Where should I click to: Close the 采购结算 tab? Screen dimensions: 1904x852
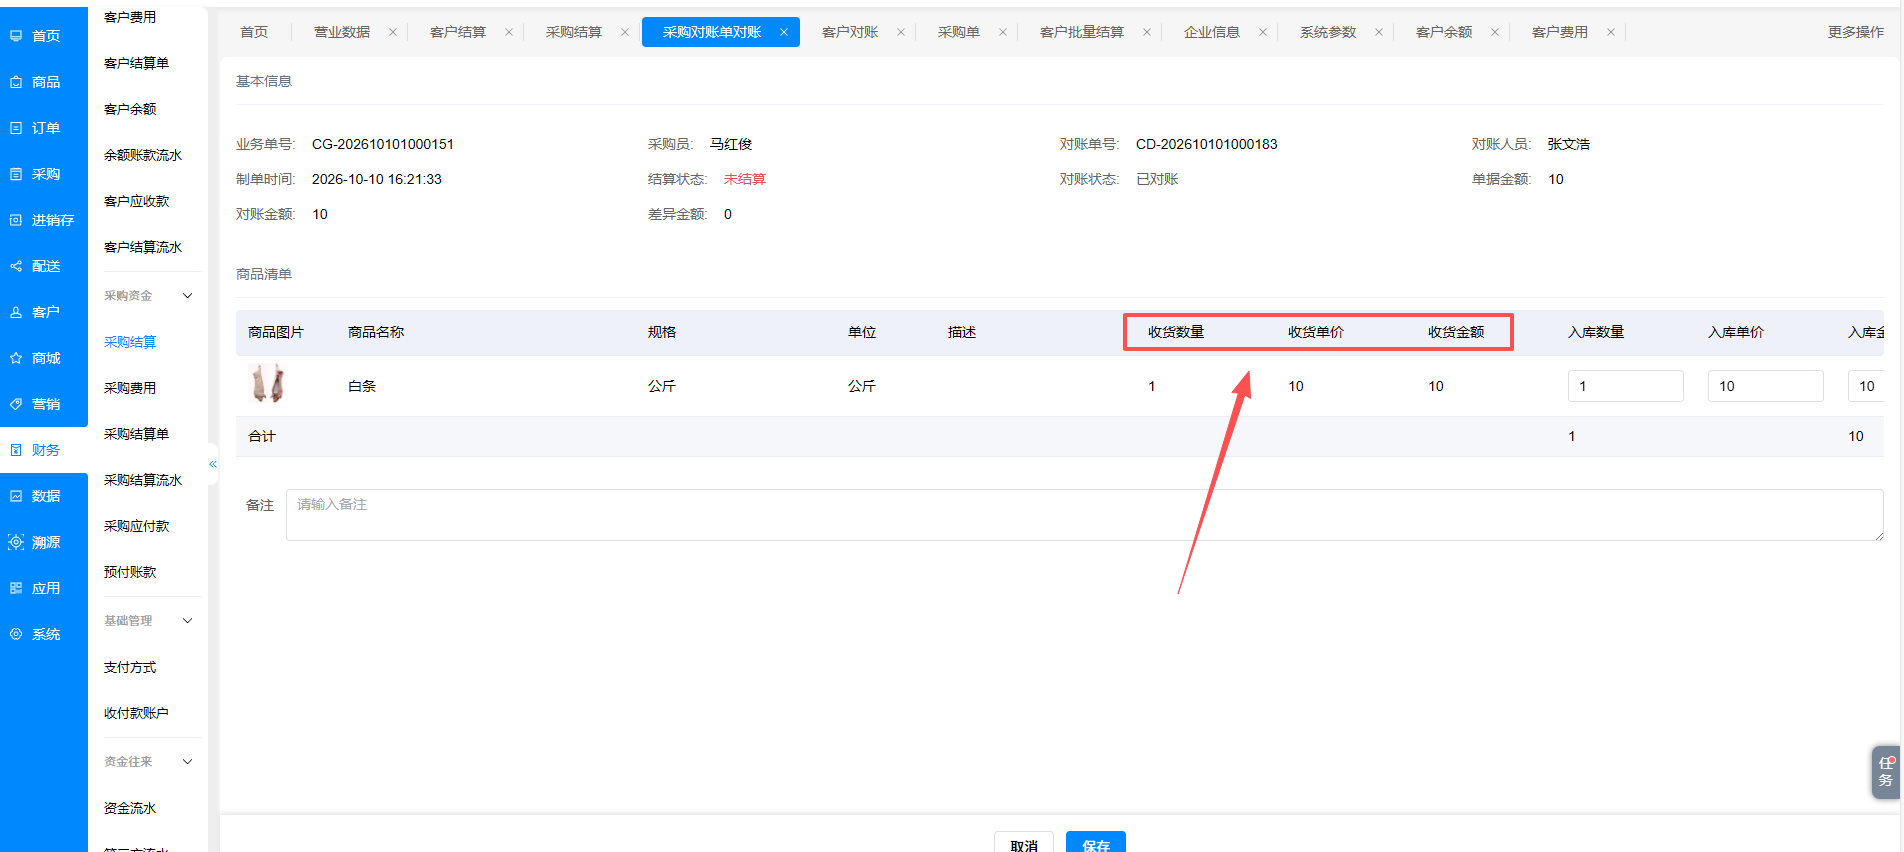click(x=625, y=32)
